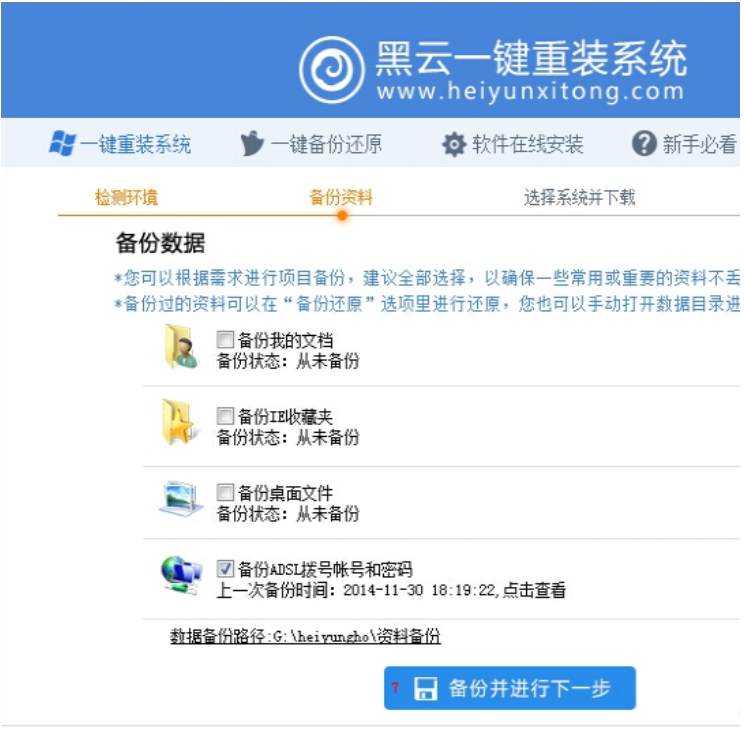
Task: Click the ghost icon beside 一键备份还原
Action: (251, 143)
